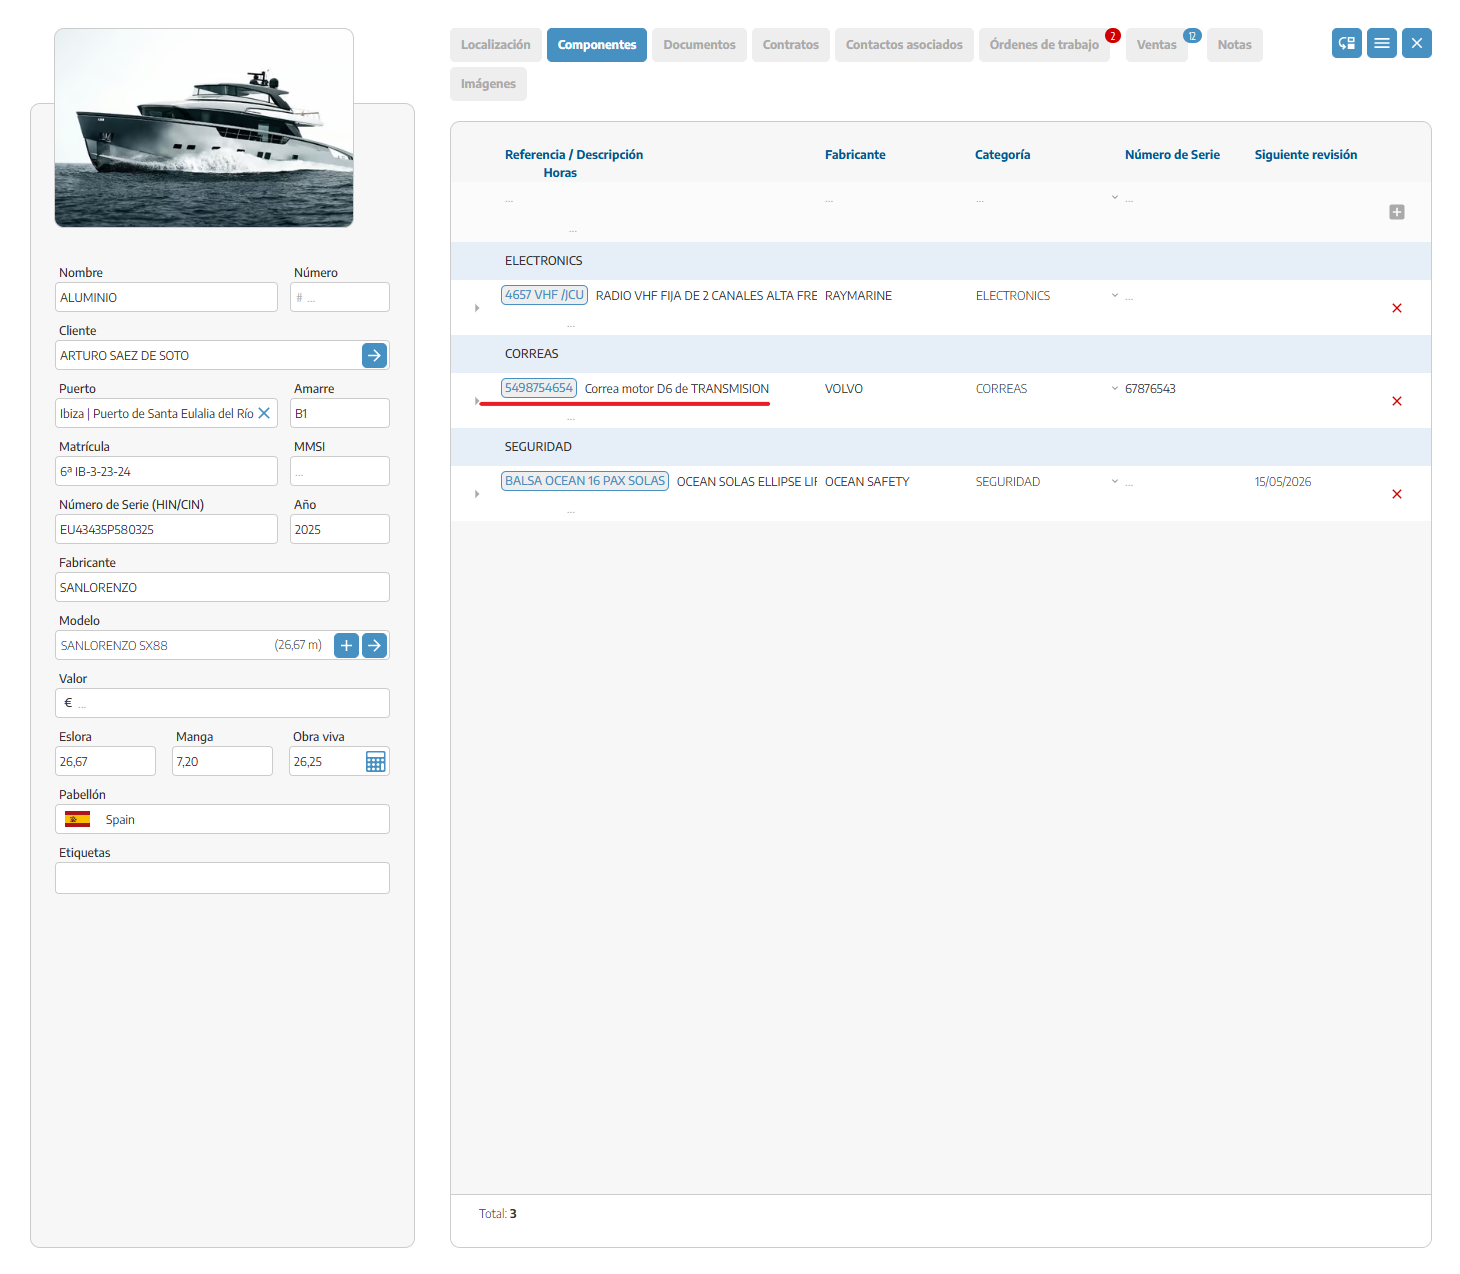1460x1274 pixels.
Task: Select the ELECTRONICS group header row
Action: 941,261
